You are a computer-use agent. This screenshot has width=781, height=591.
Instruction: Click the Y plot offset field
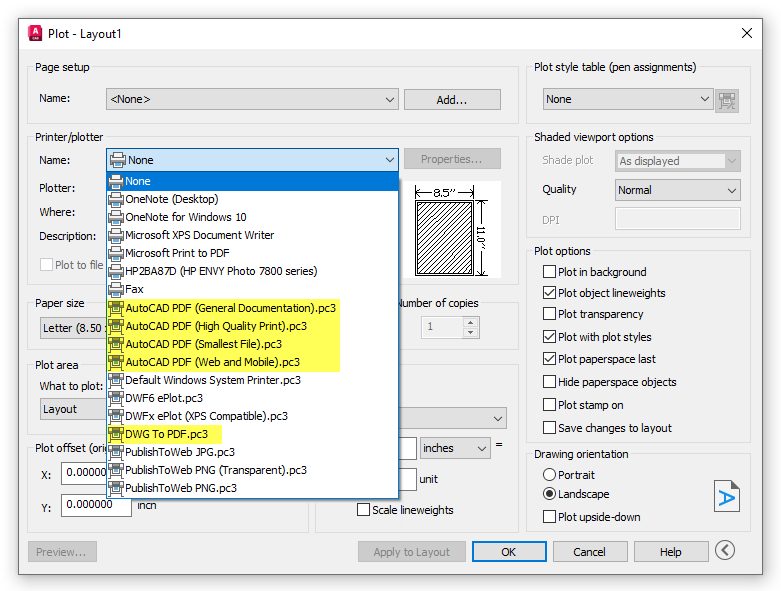(96, 505)
